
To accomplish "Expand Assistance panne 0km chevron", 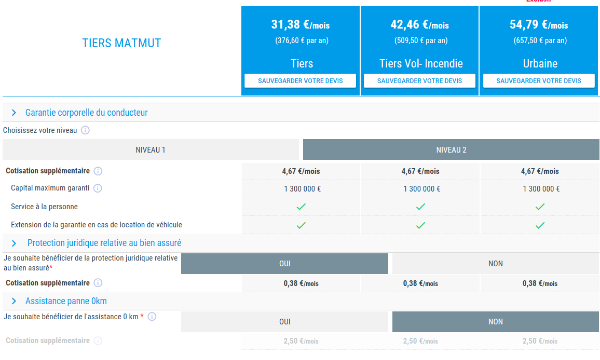I will (x=14, y=301).
